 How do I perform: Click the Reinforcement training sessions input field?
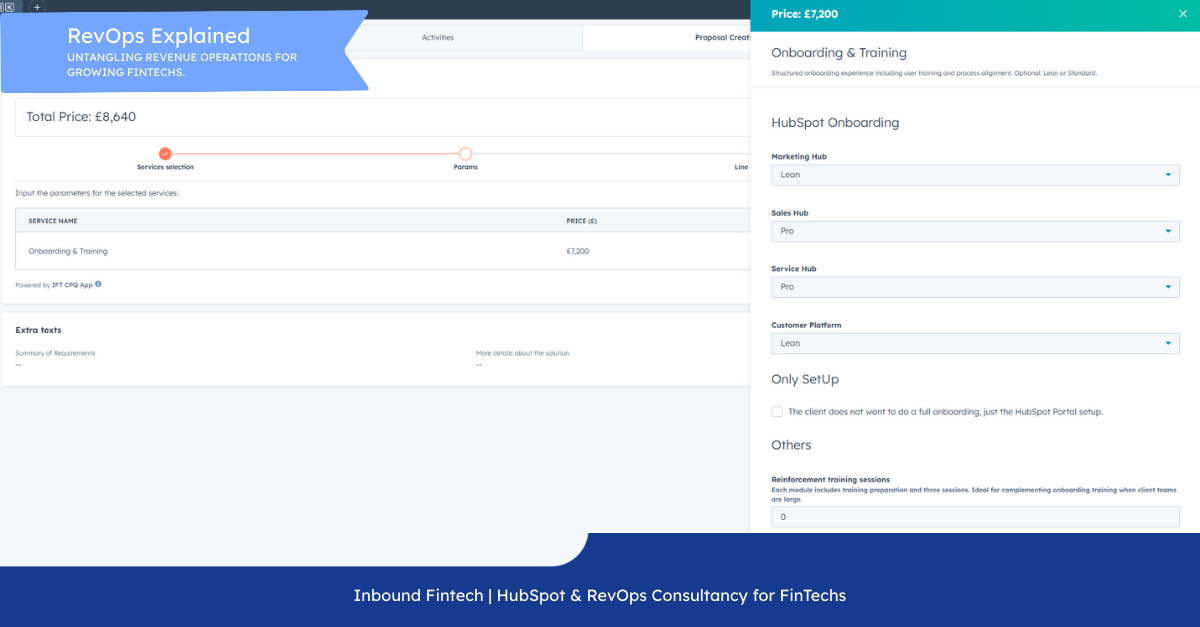[x=975, y=517]
